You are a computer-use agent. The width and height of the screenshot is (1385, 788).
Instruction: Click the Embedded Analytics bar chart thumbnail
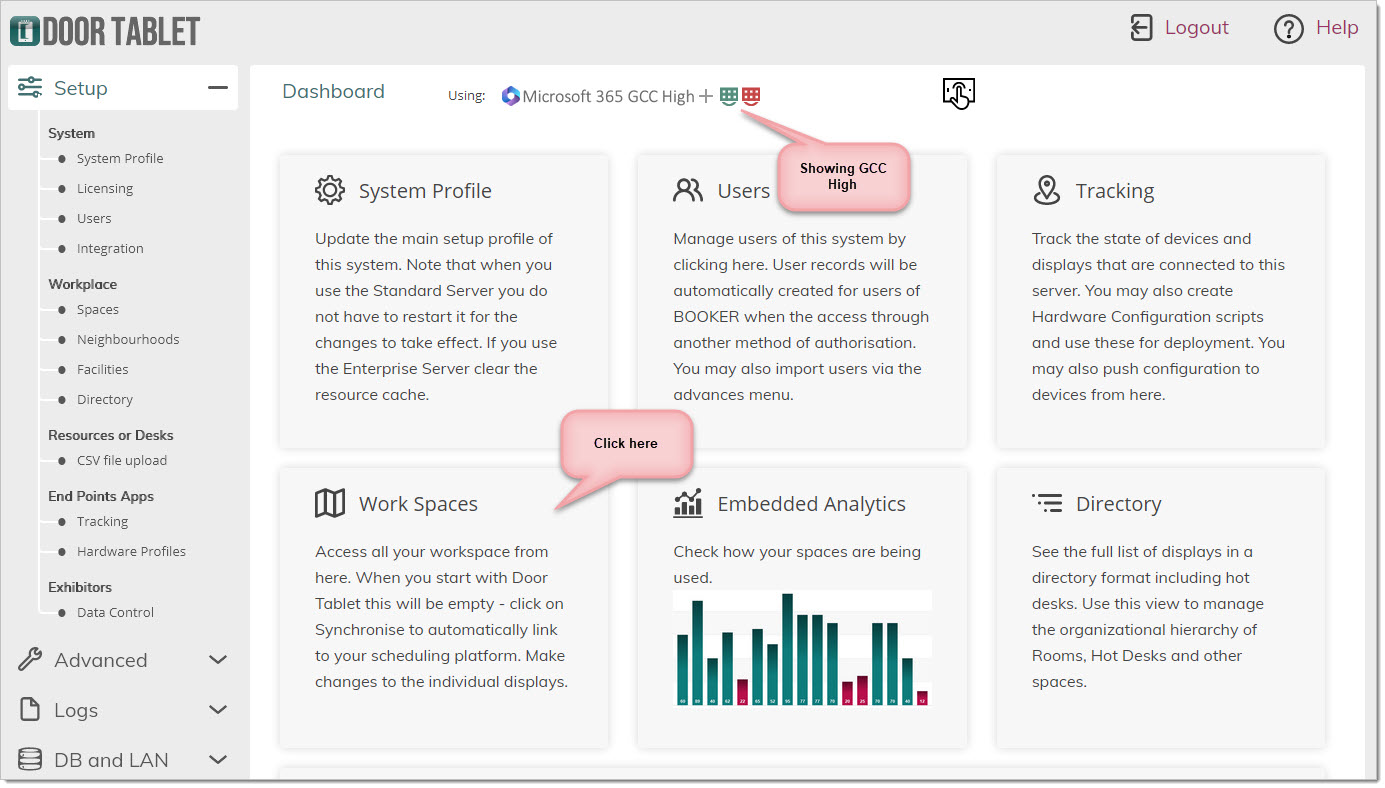[802, 649]
